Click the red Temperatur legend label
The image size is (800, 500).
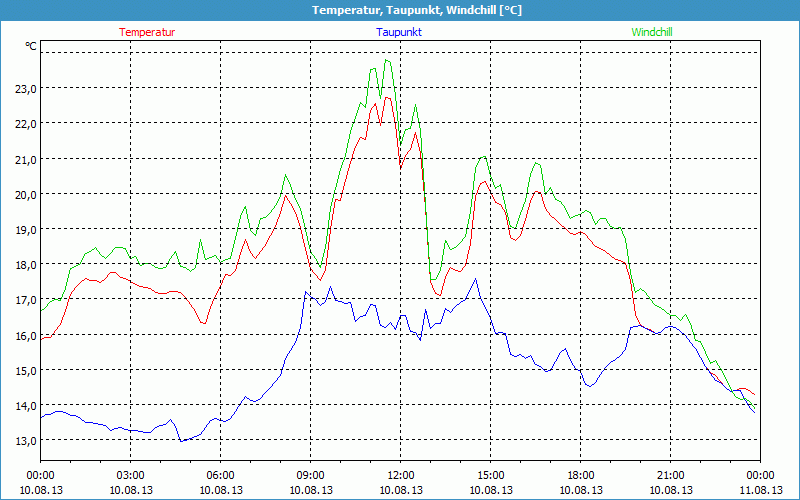(147, 32)
